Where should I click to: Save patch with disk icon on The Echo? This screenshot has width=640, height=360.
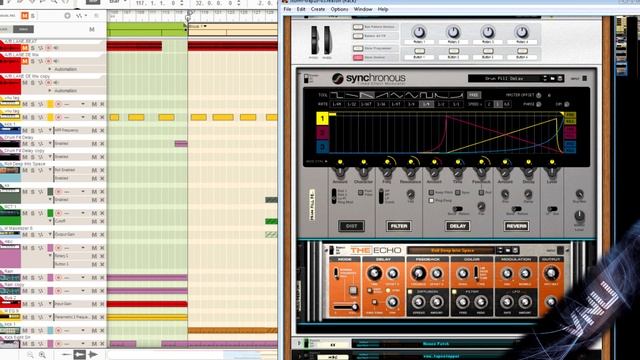point(515,250)
